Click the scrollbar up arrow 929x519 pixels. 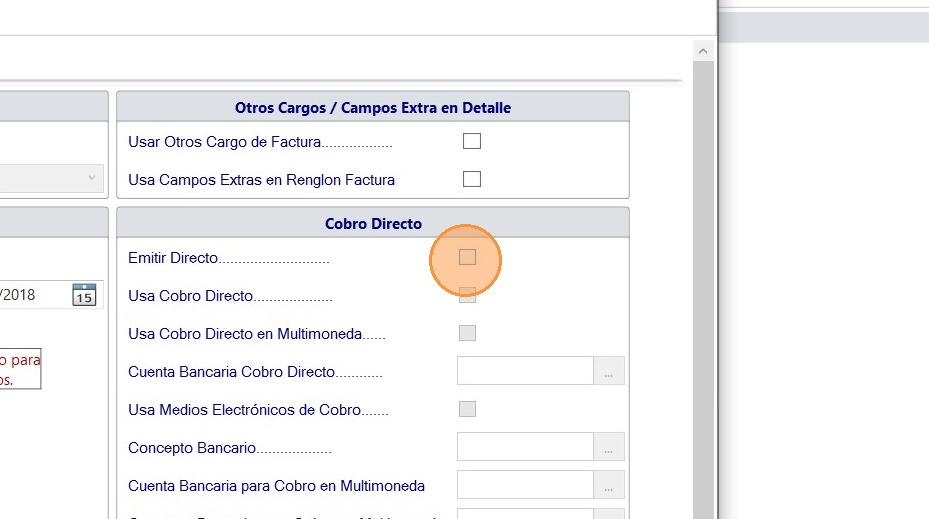pyautogui.click(x=703, y=51)
